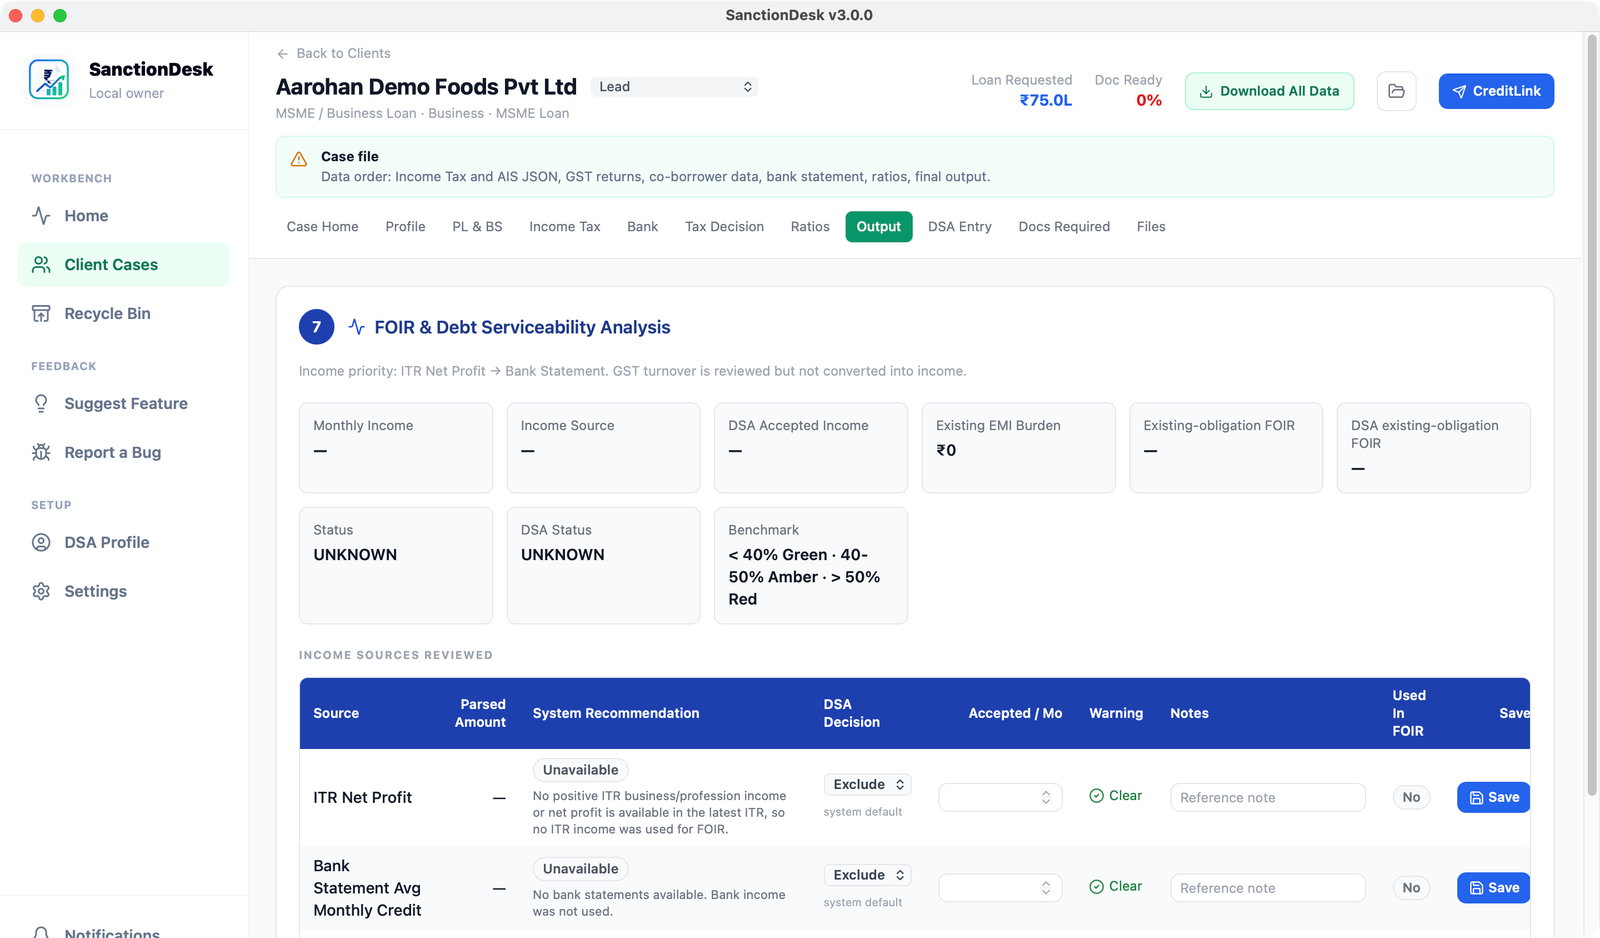
Task: Click the Monthly Income card
Action: coord(396,447)
